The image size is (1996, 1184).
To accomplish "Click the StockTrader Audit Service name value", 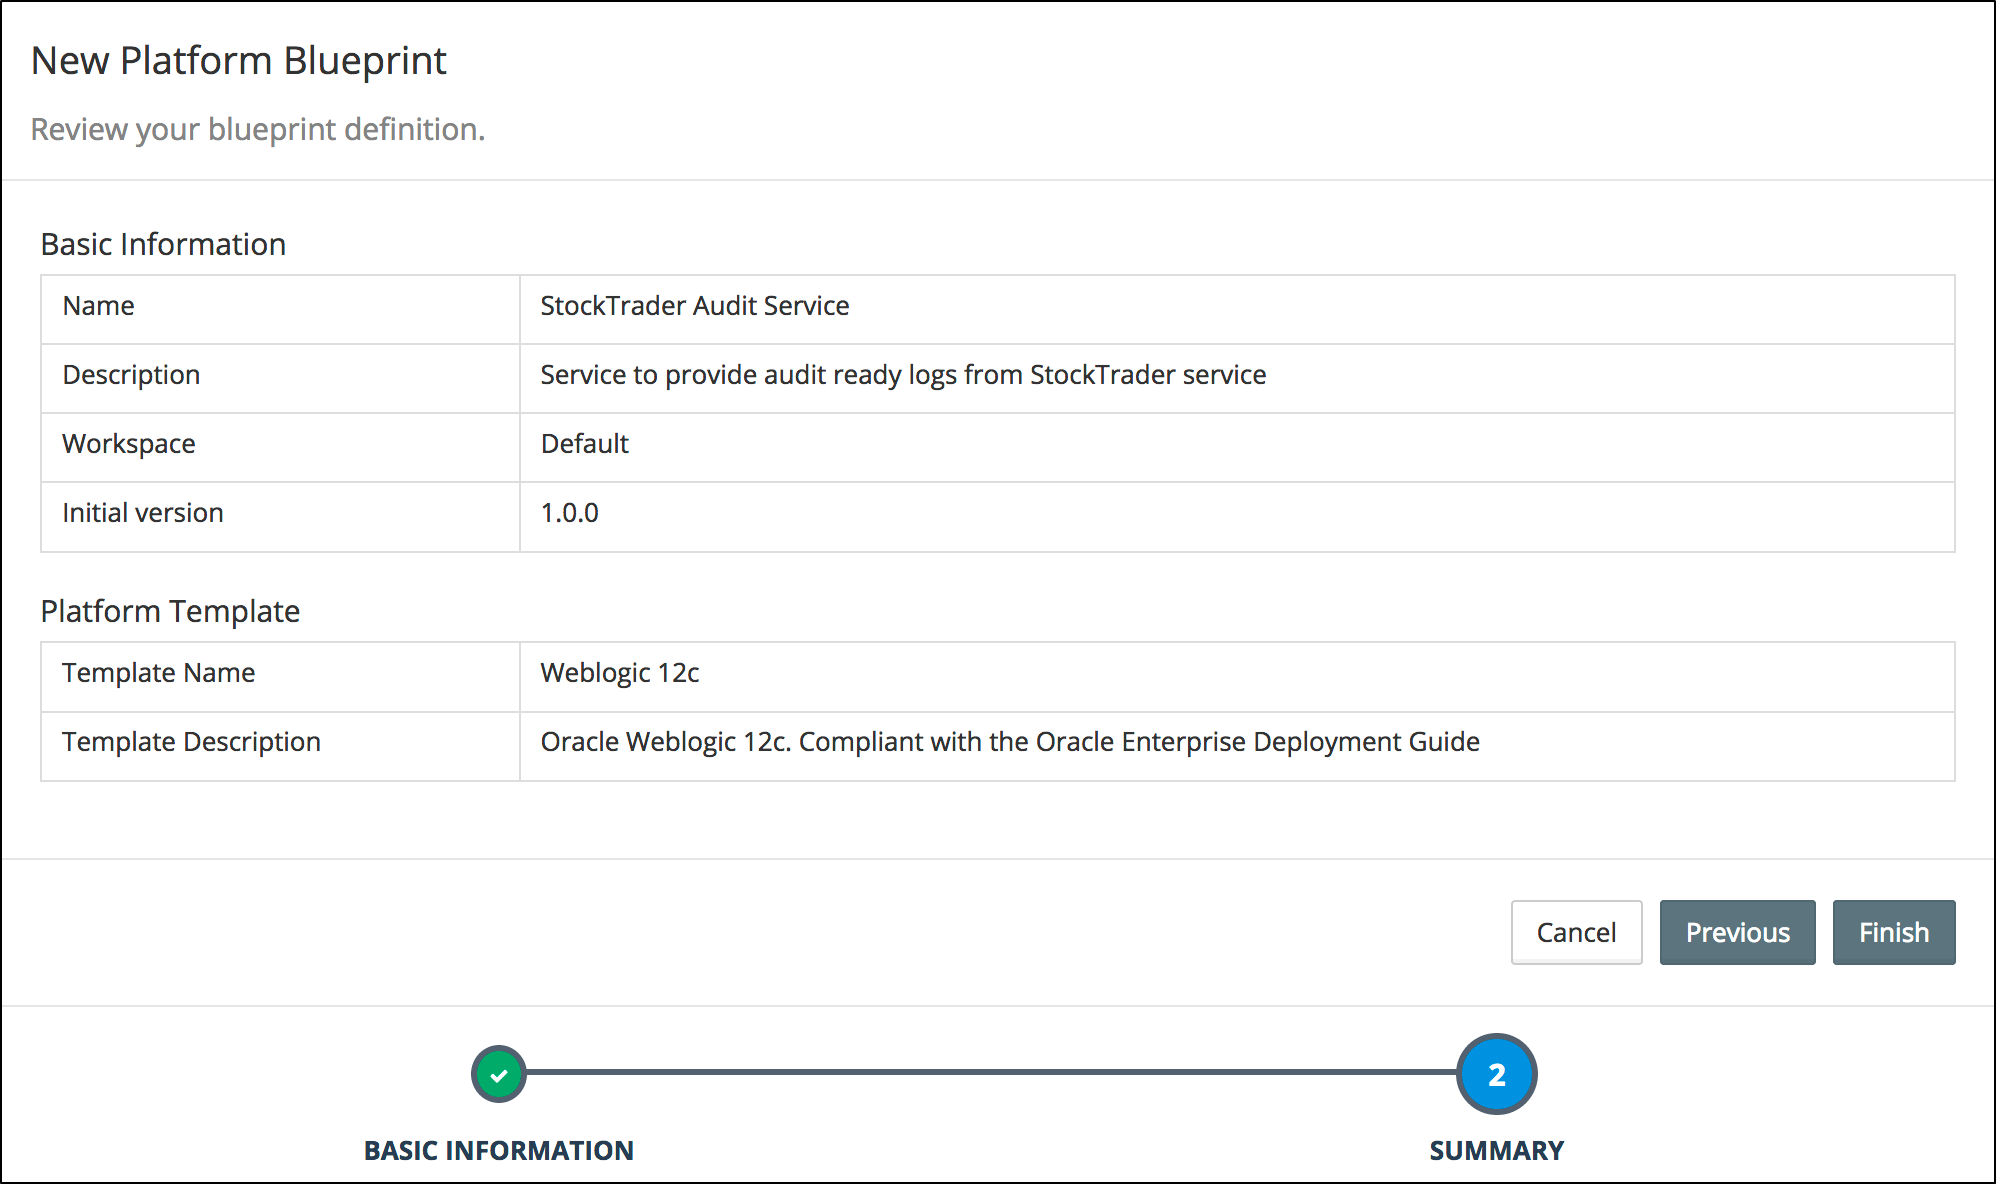I will (x=694, y=306).
